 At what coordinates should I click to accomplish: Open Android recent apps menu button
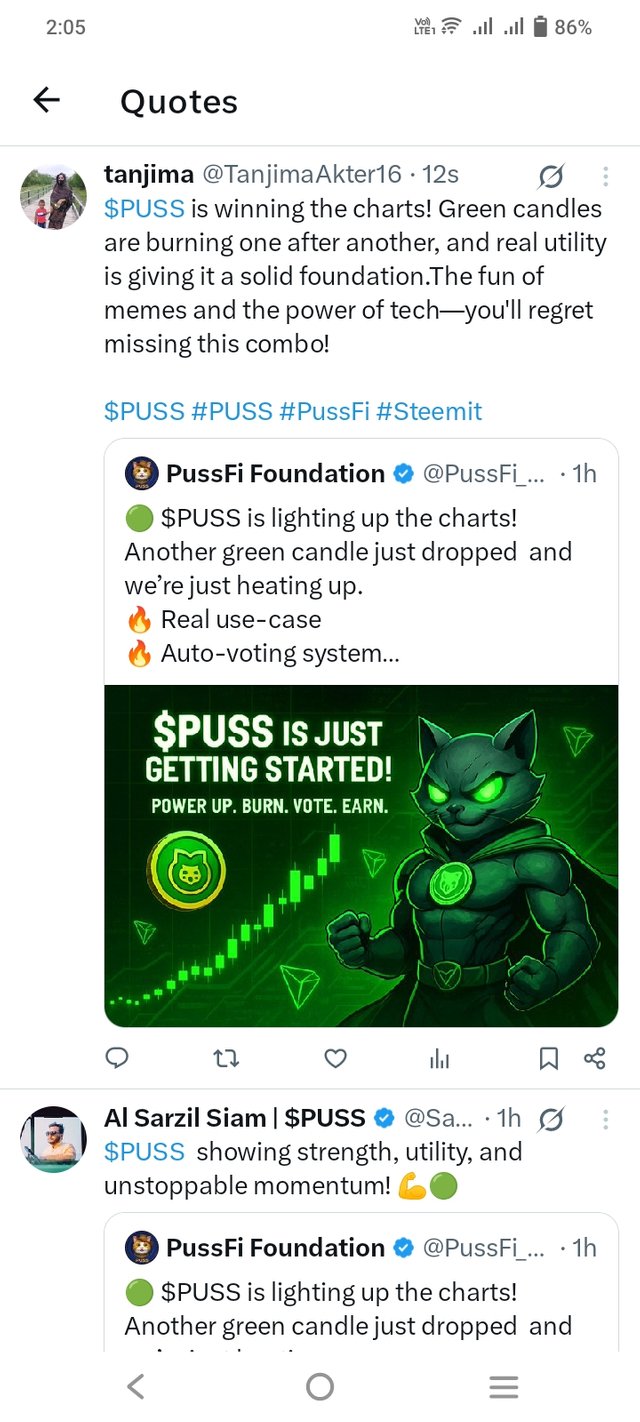pyautogui.click(x=503, y=1386)
